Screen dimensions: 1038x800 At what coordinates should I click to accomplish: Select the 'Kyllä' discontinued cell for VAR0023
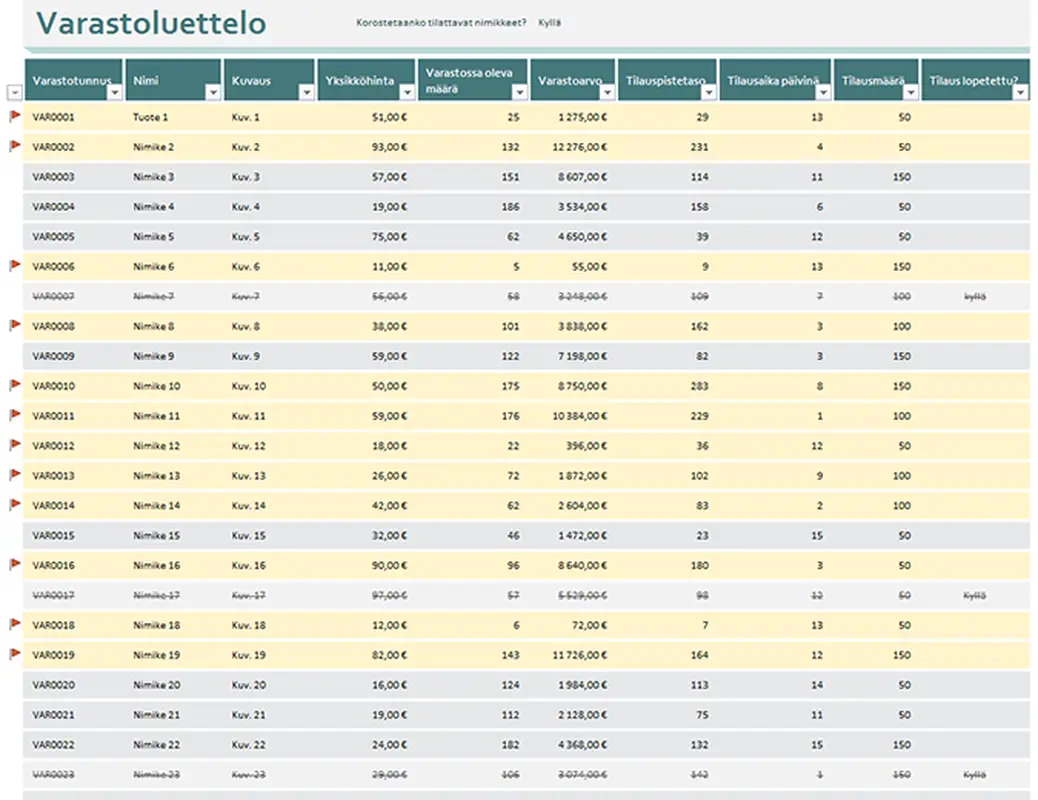point(974,774)
